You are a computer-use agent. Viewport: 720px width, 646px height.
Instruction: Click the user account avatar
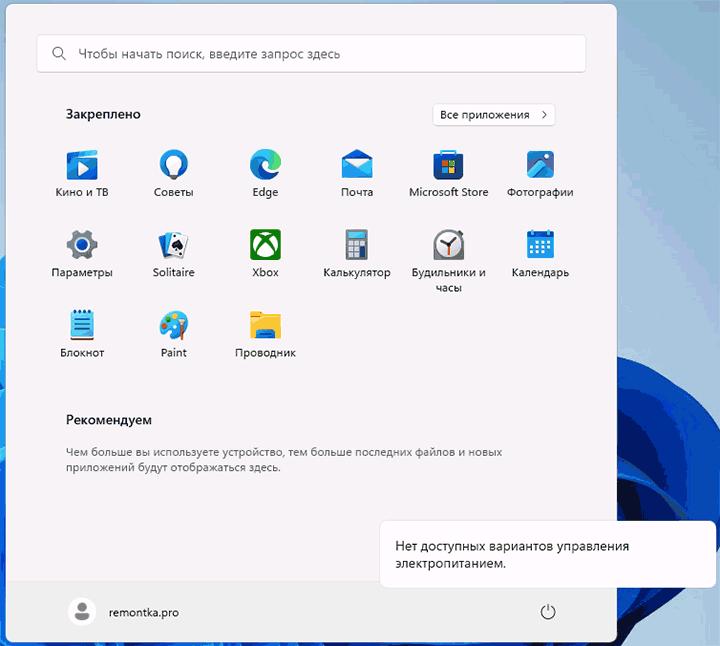82,612
